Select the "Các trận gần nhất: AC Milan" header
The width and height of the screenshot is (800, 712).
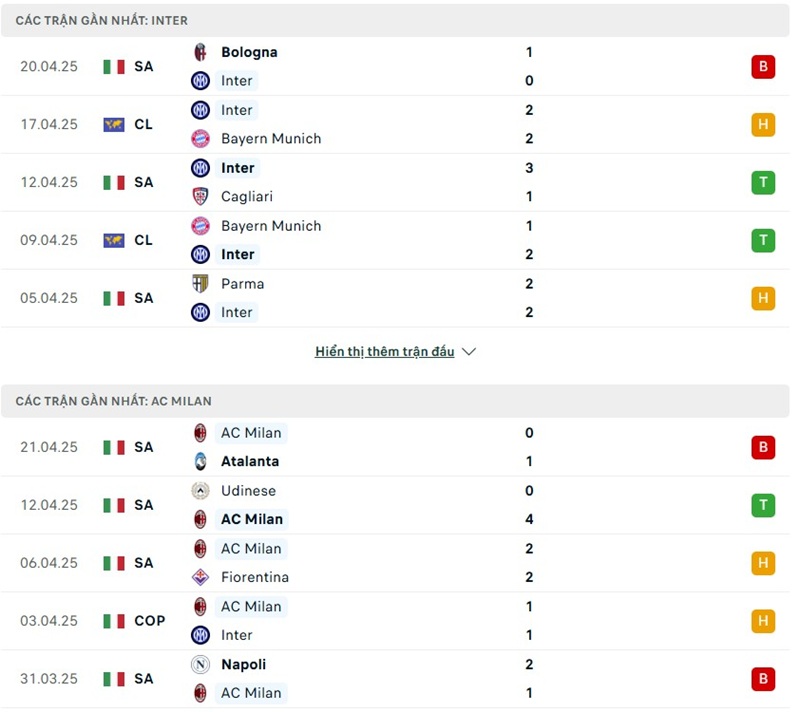tap(114, 401)
